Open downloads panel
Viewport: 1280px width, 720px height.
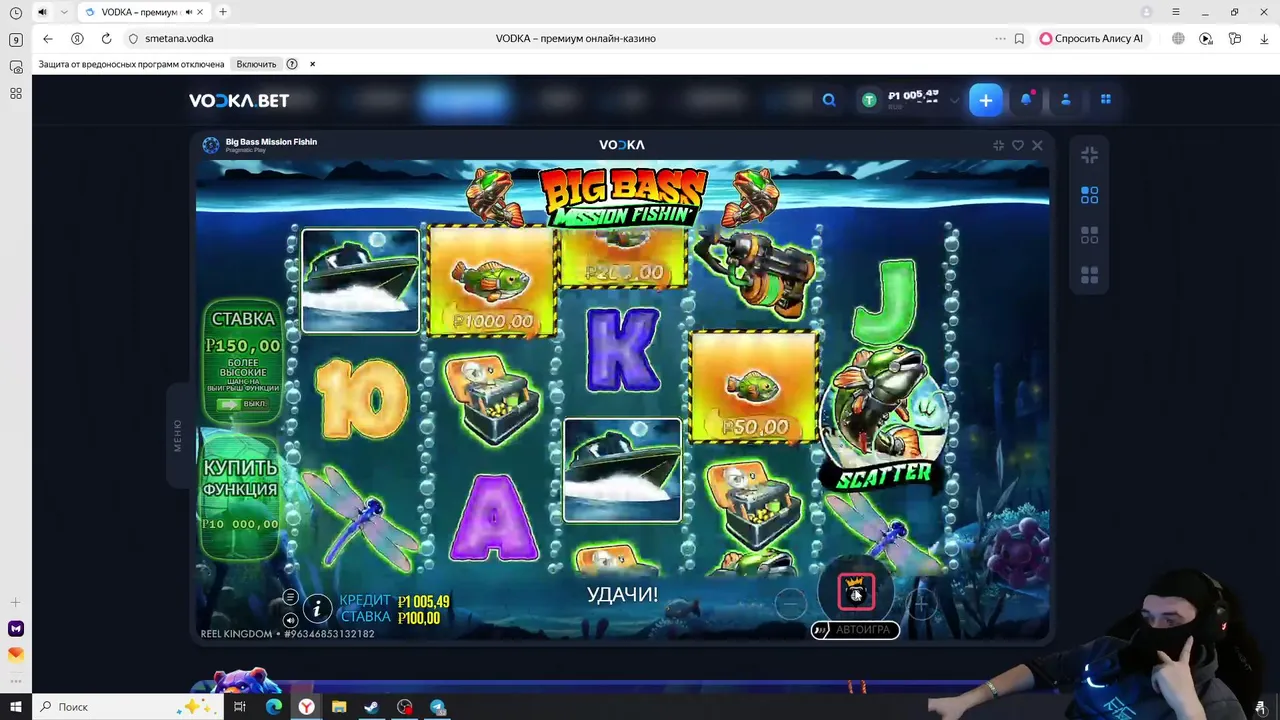1264,38
